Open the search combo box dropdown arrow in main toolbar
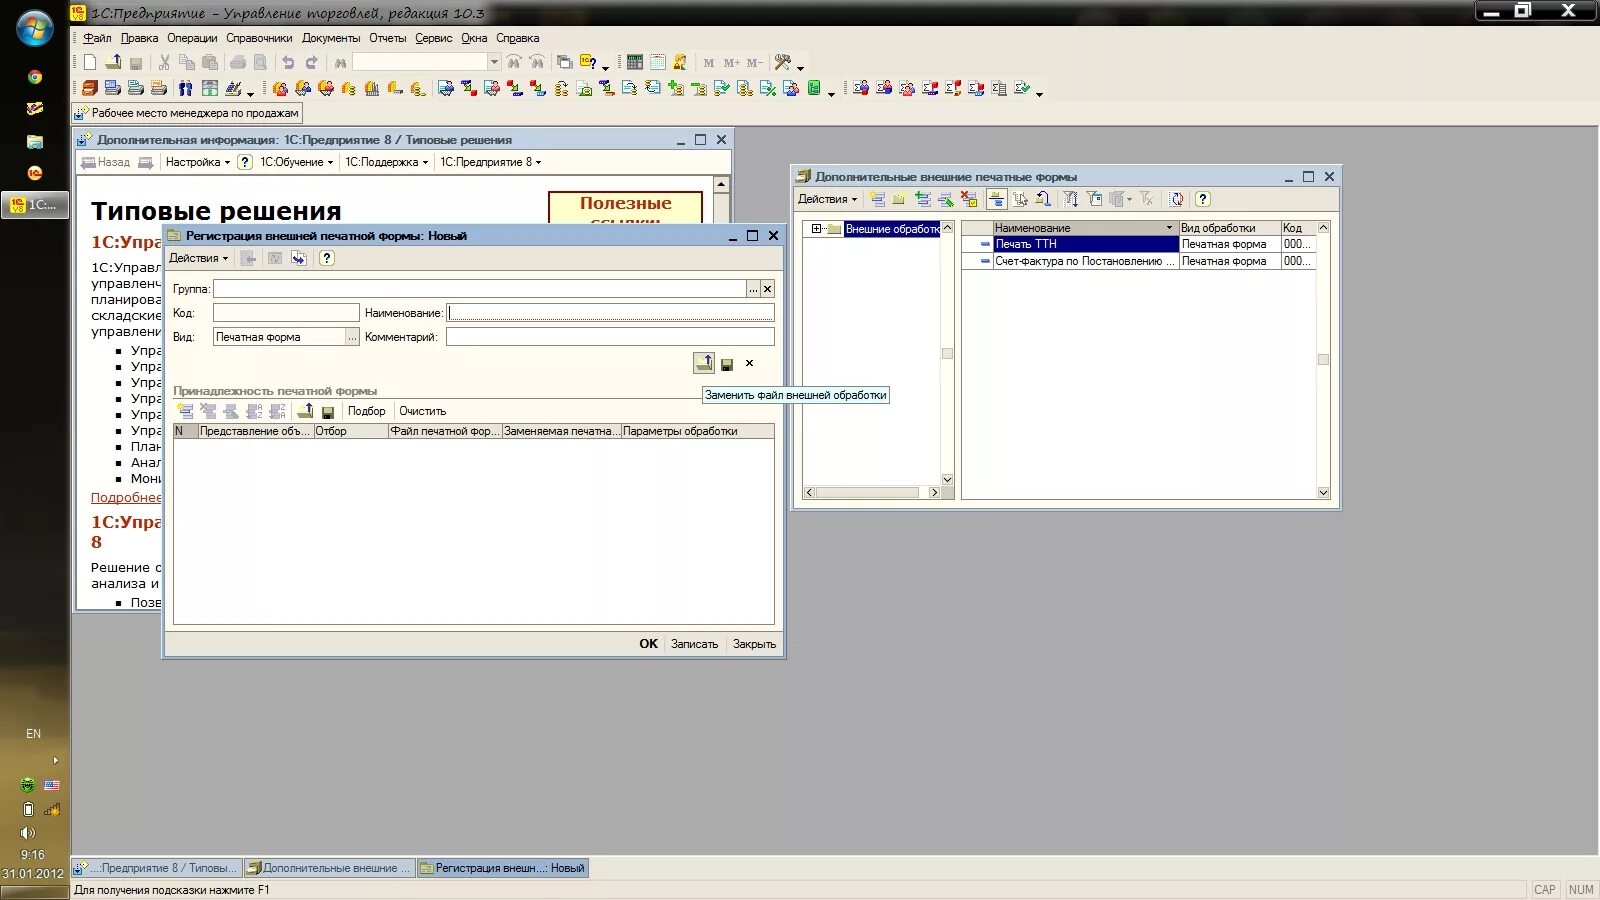This screenshot has width=1600, height=900. [x=494, y=63]
